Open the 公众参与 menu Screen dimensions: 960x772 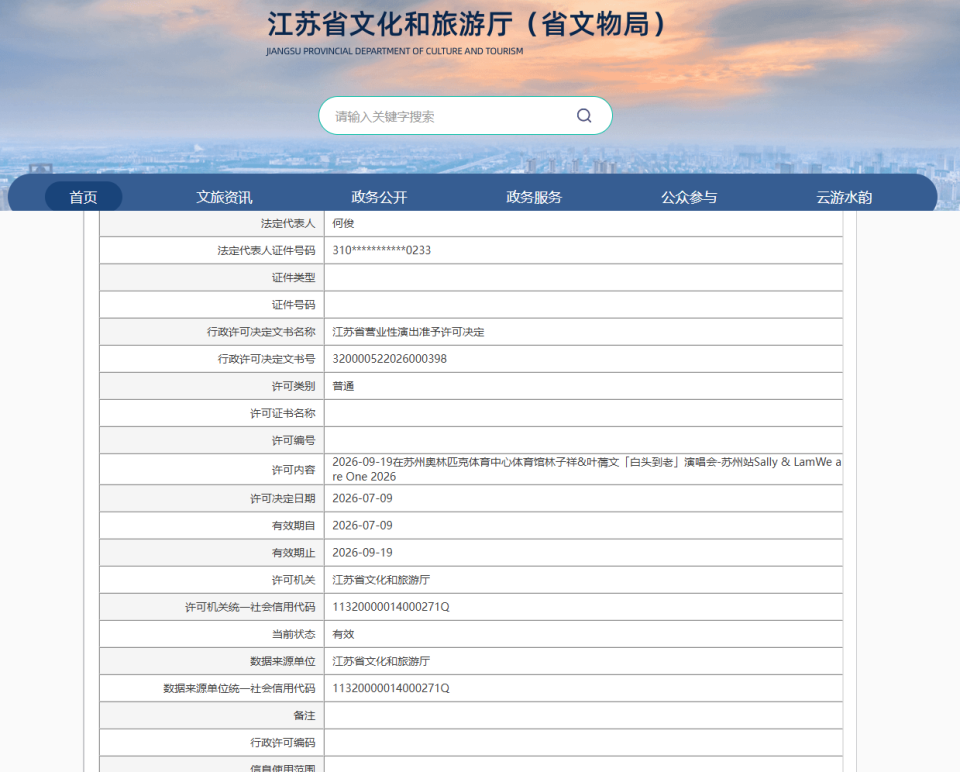click(689, 197)
